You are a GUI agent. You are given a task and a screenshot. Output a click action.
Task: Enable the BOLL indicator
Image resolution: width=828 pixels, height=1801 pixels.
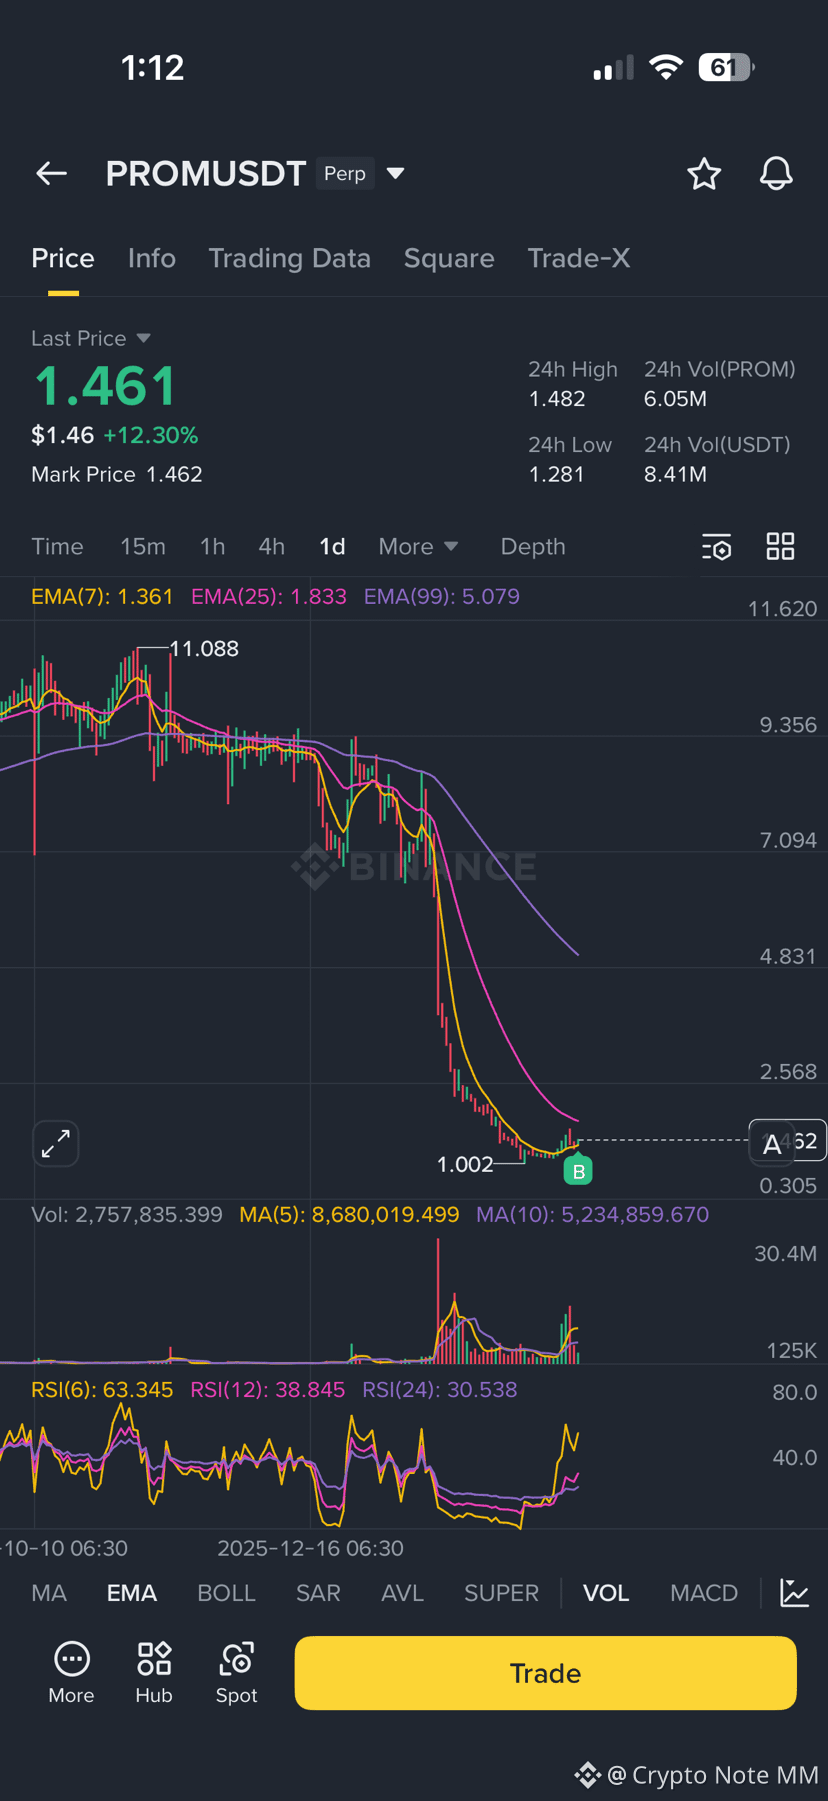coord(227,1593)
